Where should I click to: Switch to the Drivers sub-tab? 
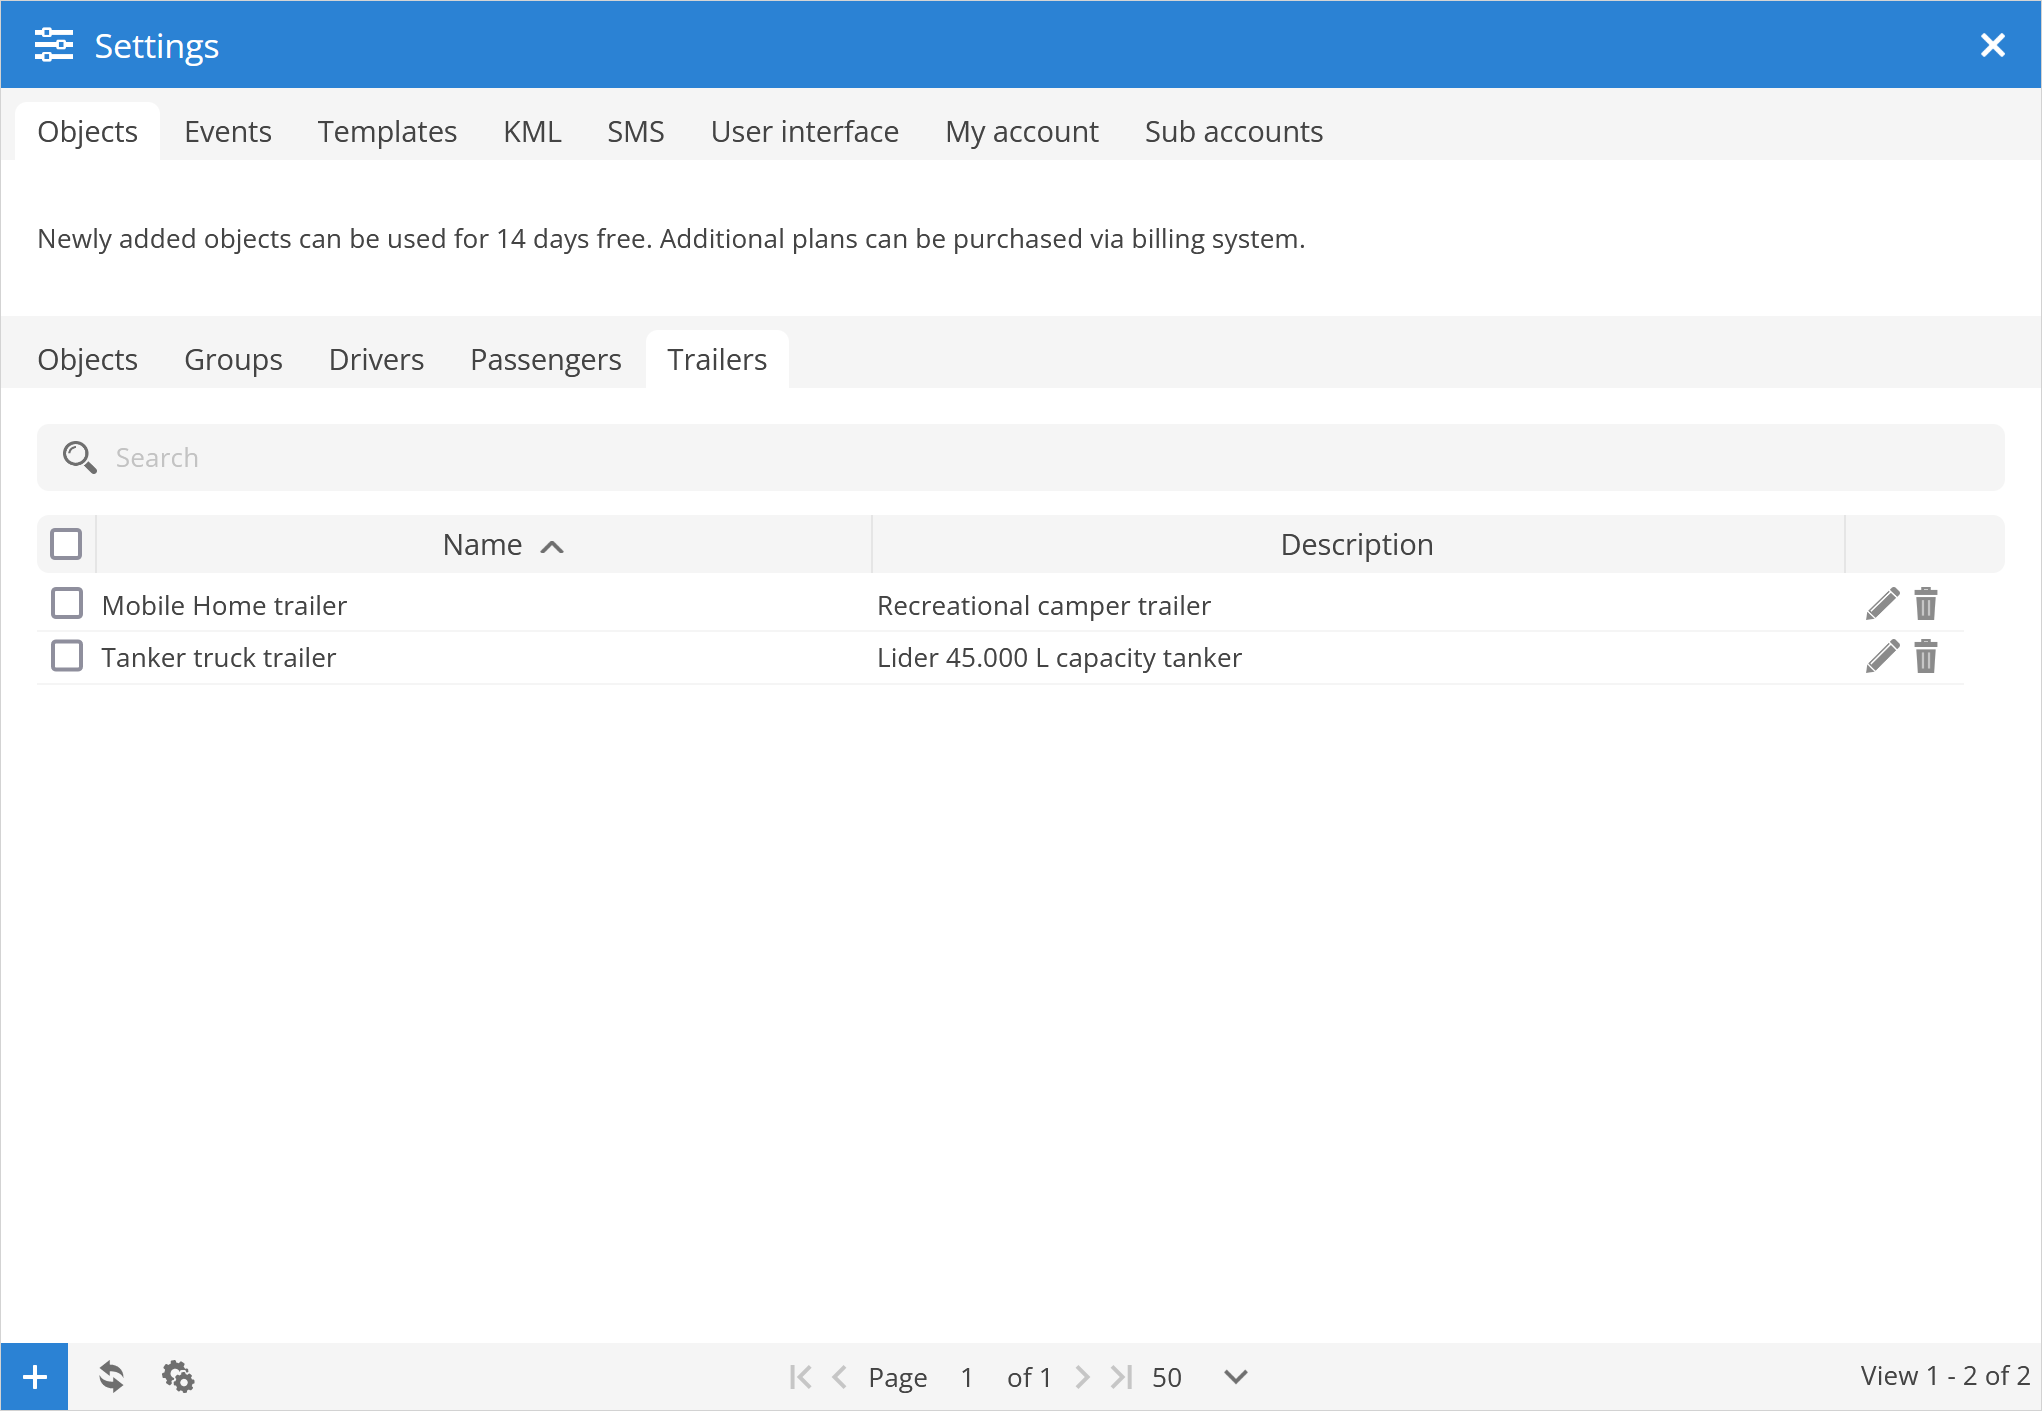tap(376, 360)
